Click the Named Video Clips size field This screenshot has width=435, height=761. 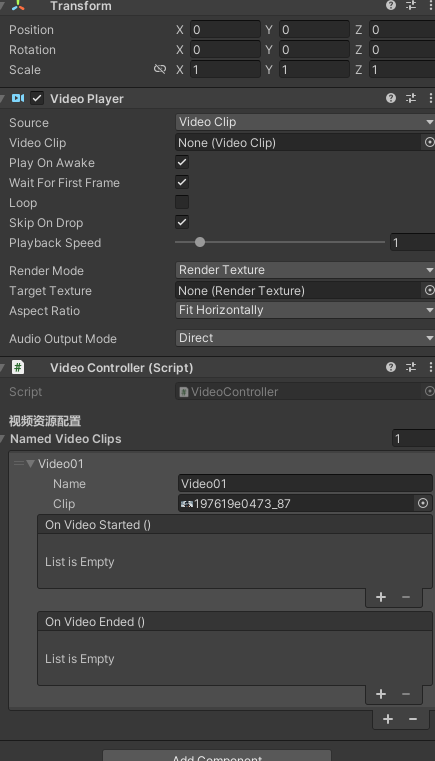413,439
